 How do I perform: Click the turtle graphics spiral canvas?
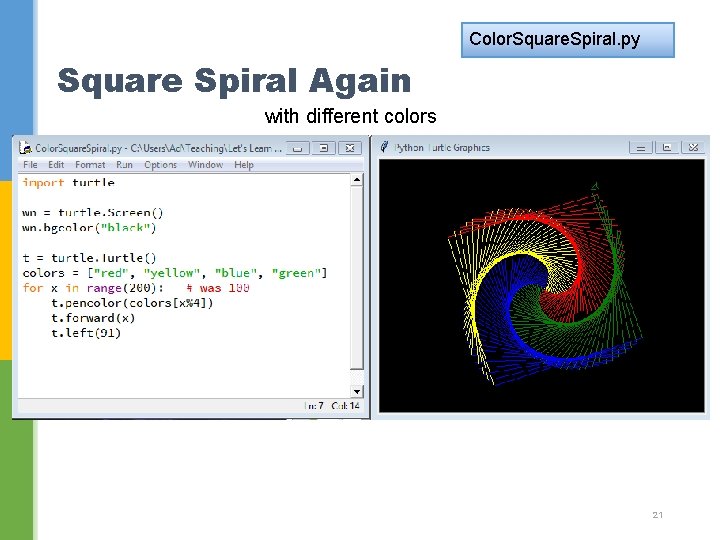point(541,286)
